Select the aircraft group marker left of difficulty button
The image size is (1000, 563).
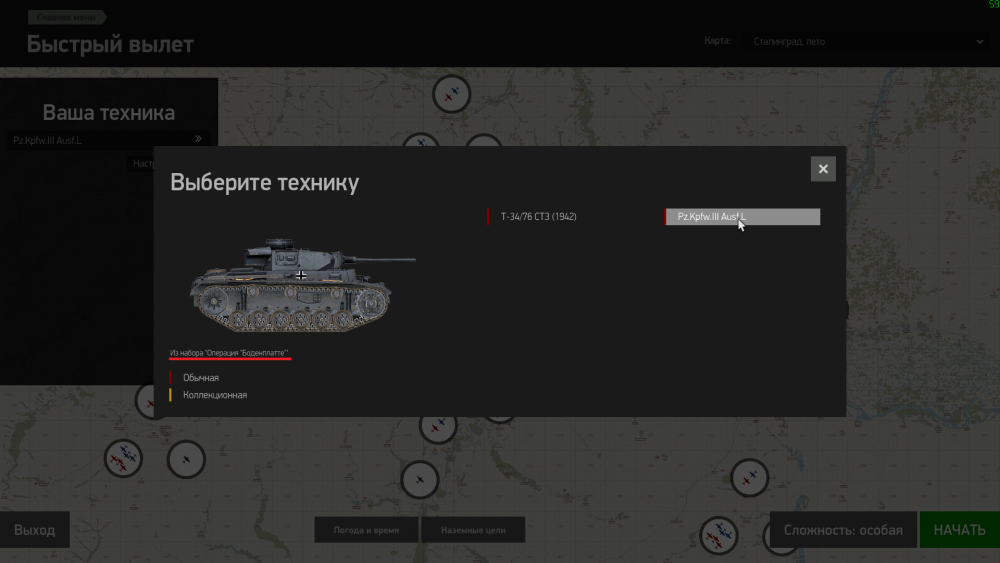point(719,535)
